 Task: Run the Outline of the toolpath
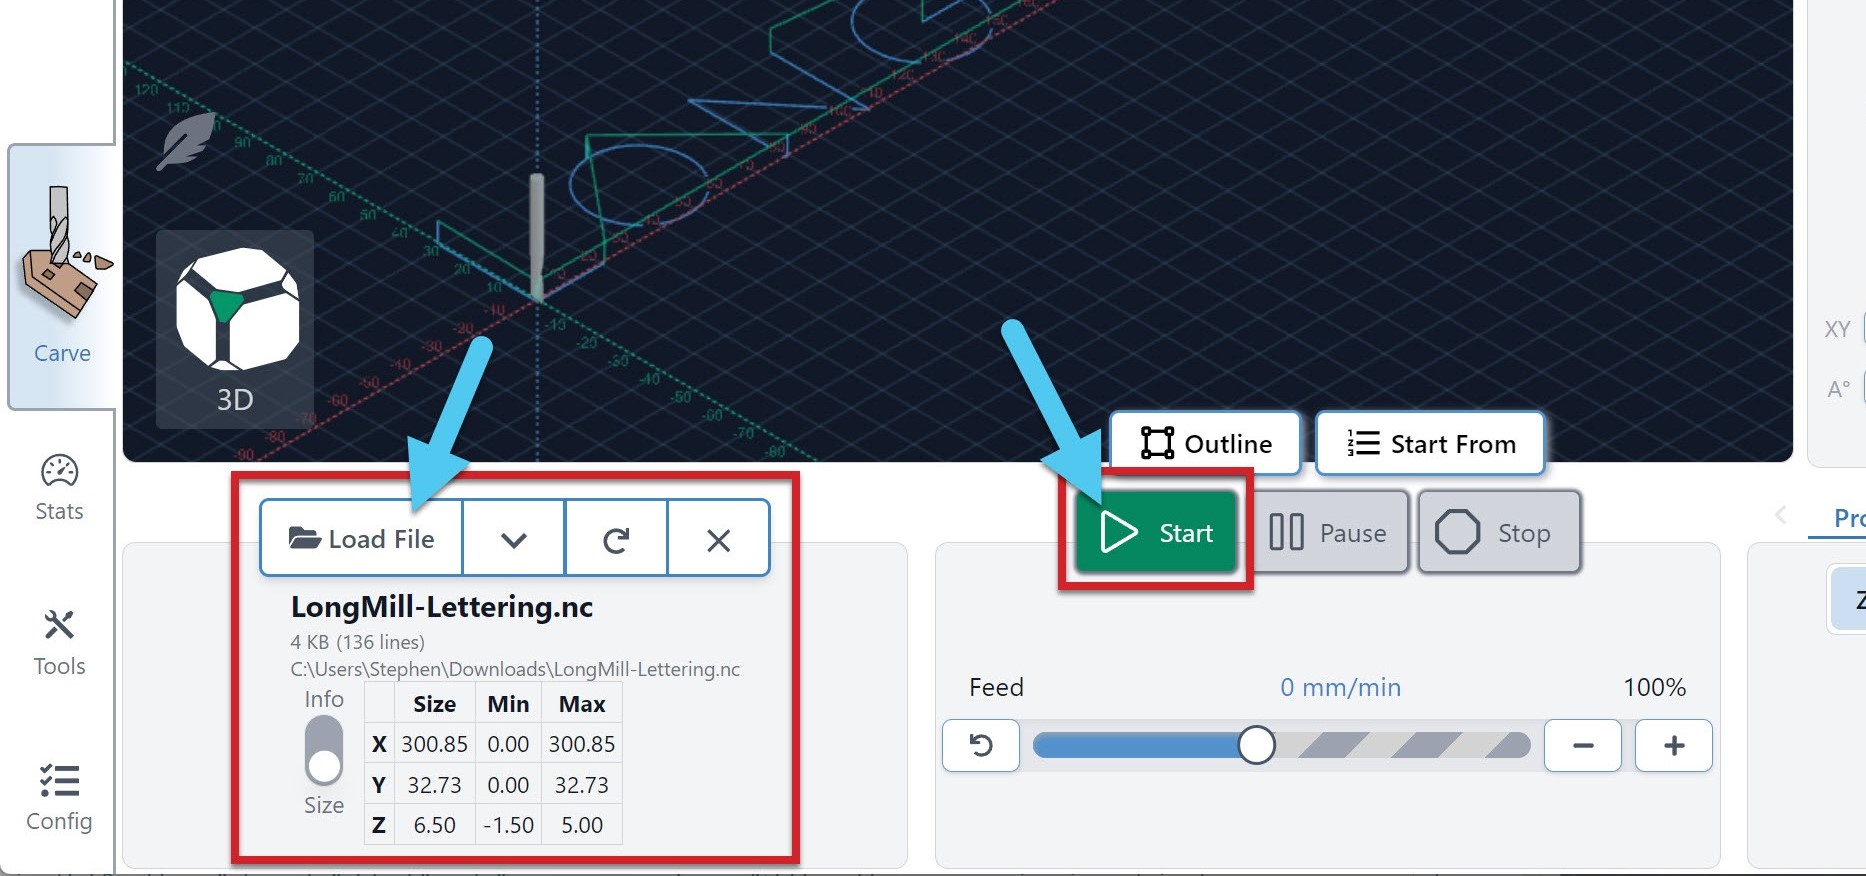[x=1206, y=443]
